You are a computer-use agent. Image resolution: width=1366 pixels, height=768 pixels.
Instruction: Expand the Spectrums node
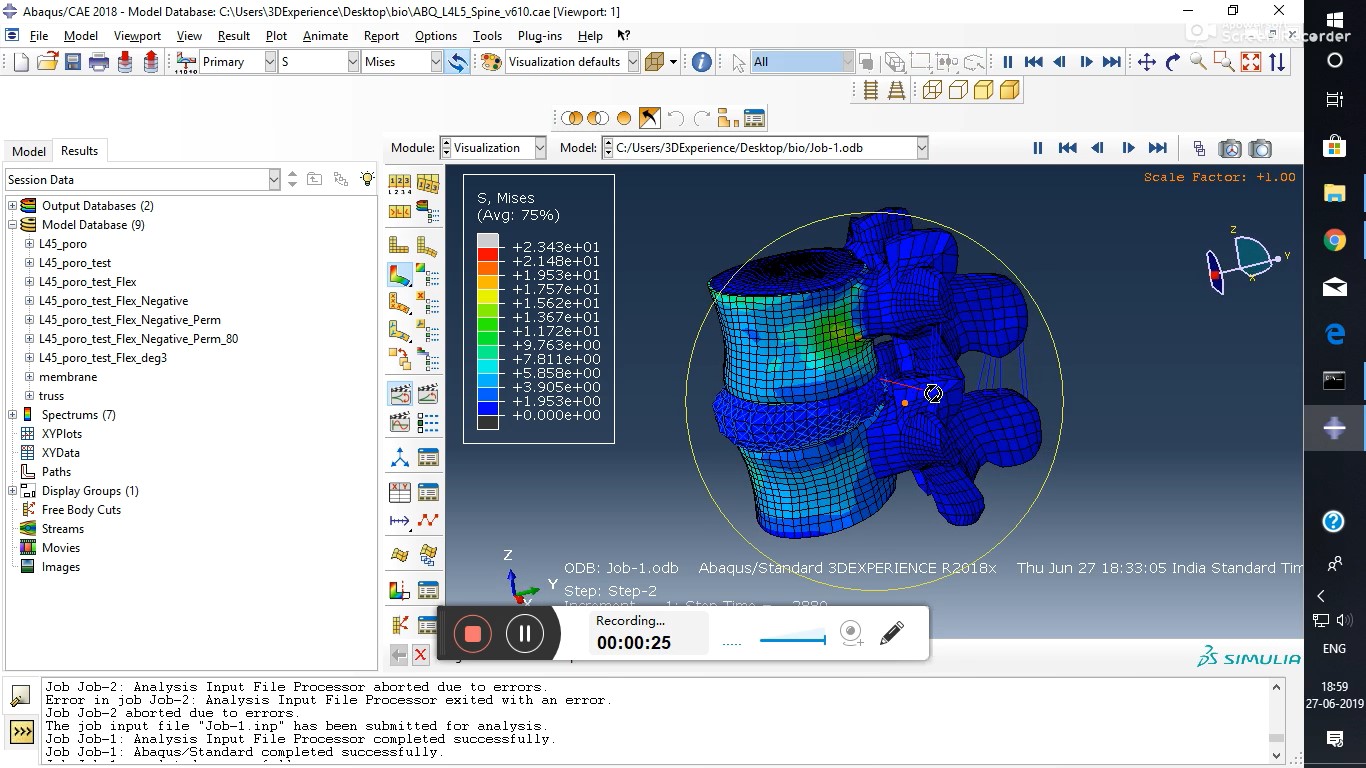[x=13, y=415]
